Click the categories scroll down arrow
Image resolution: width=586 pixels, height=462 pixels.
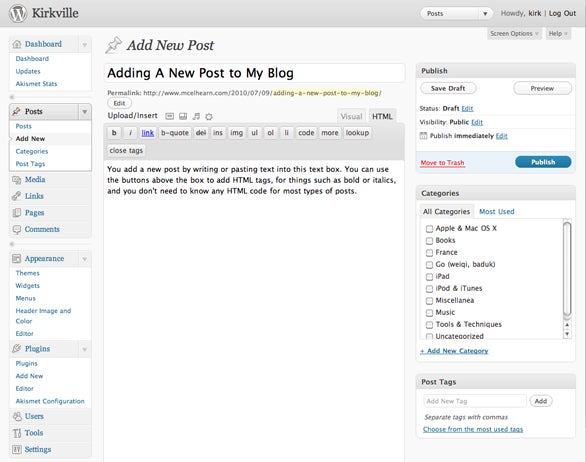567,334
